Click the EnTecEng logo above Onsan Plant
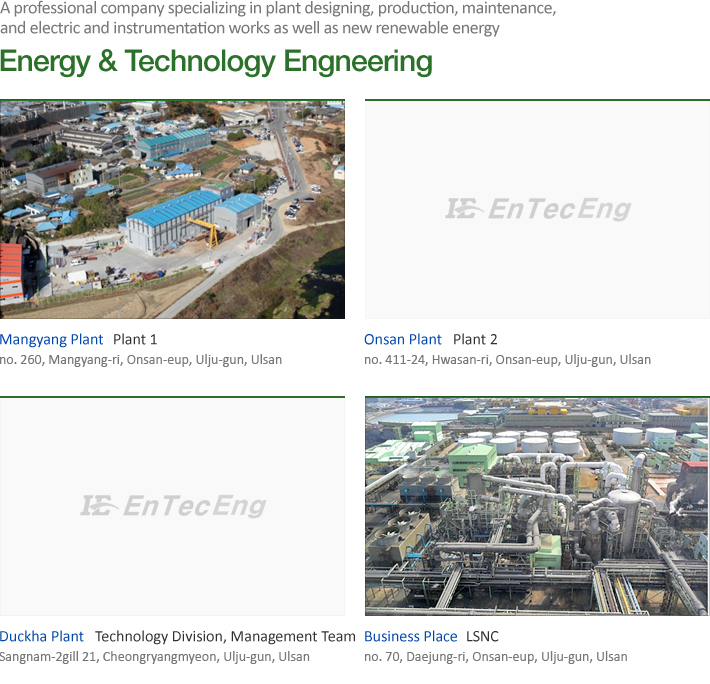 click(538, 209)
